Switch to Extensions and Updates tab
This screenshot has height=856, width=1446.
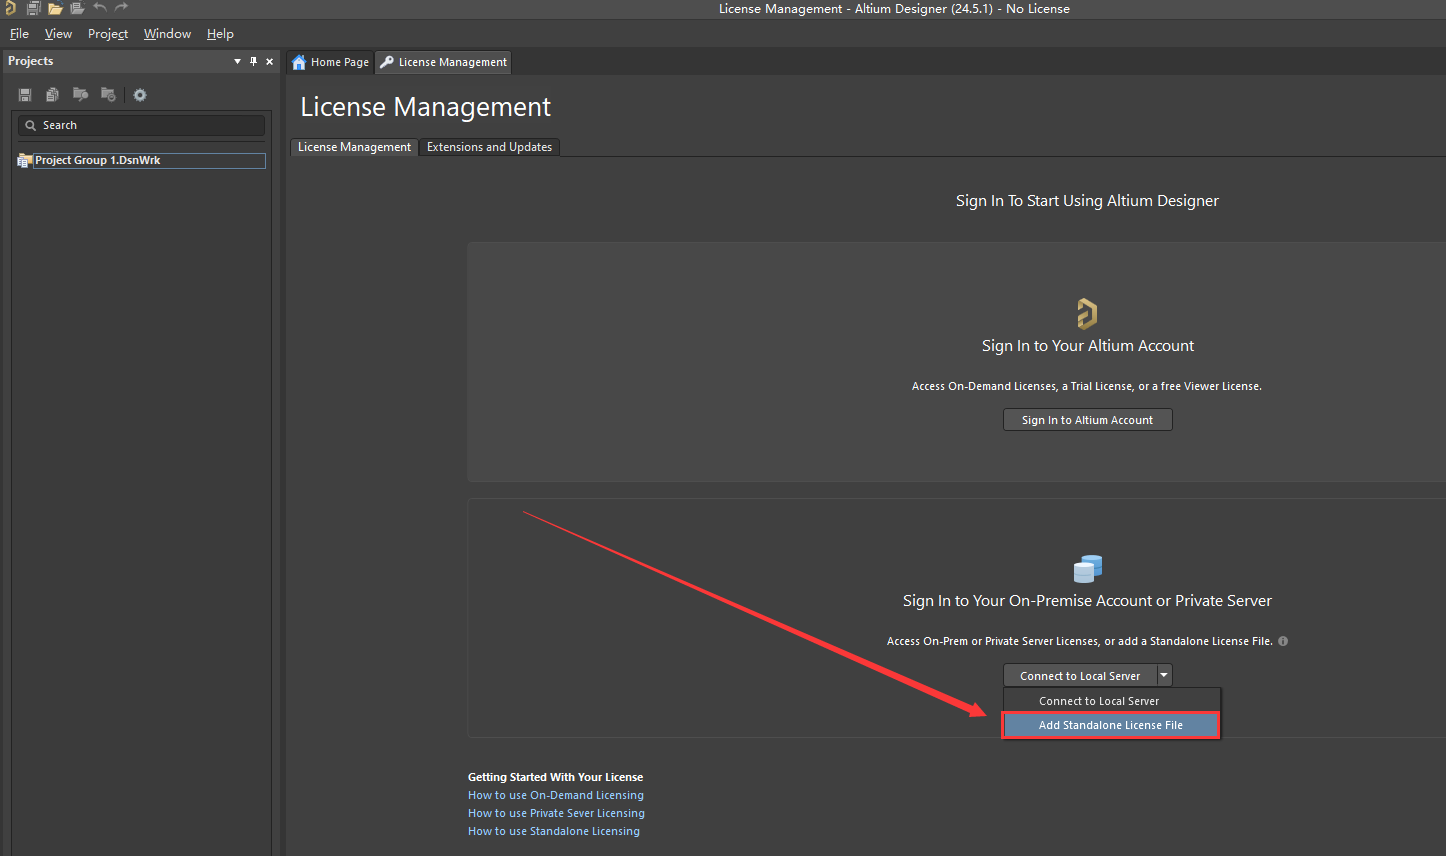coord(489,147)
